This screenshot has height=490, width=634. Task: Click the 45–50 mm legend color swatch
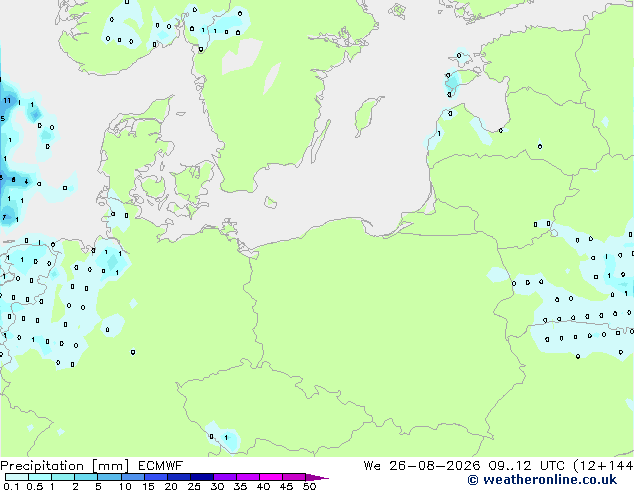(294, 477)
